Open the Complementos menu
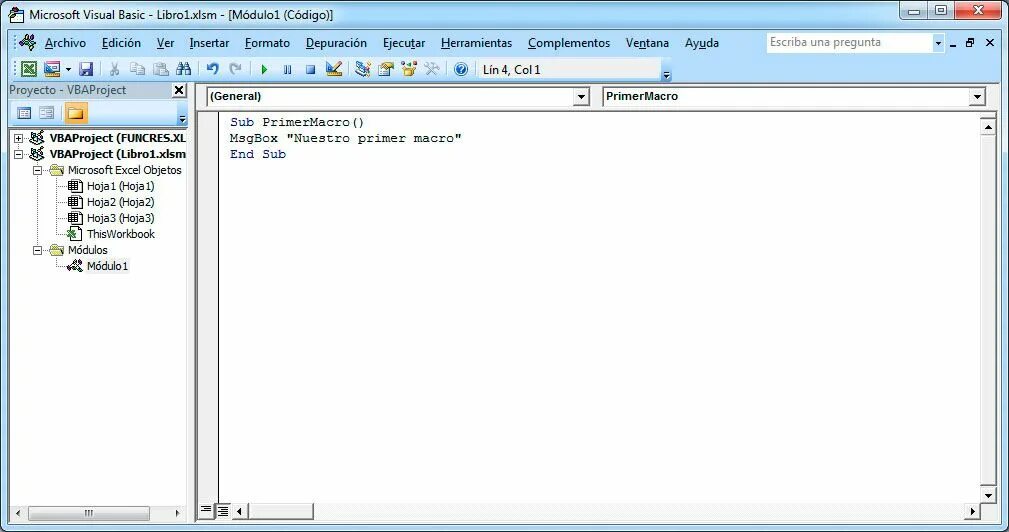Image resolution: width=1009 pixels, height=532 pixels. (x=569, y=43)
